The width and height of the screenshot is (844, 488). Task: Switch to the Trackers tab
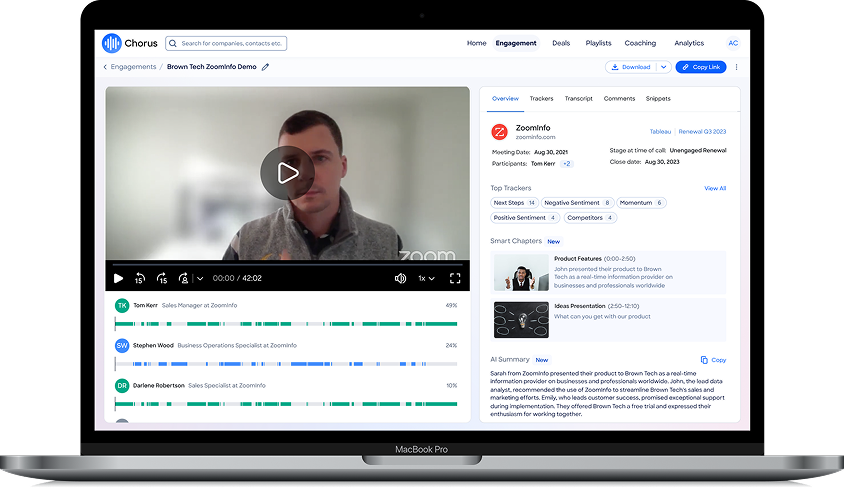coord(541,98)
